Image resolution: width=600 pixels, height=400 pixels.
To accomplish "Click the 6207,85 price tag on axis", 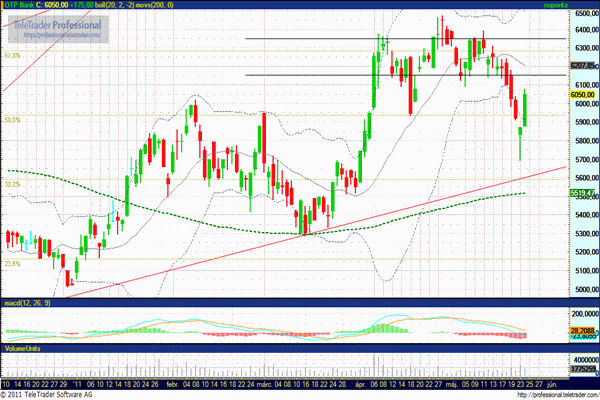I will tap(582, 66).
